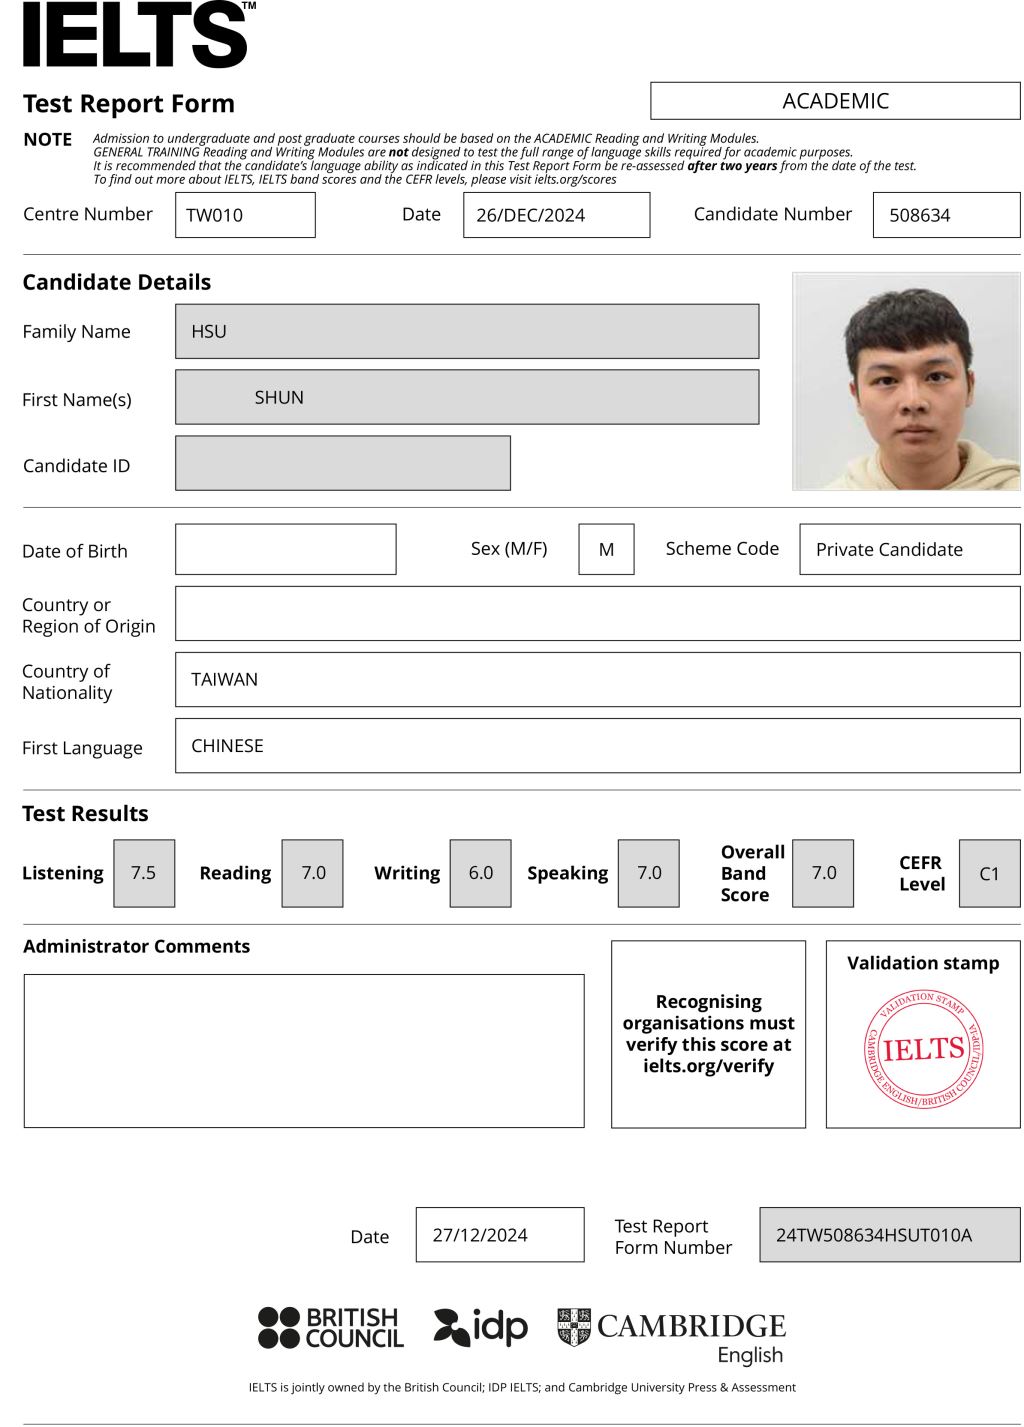This screenshot has width=1024, height=1427.
Task: Click the First Name field SHUN
Action: coord(467,397)
